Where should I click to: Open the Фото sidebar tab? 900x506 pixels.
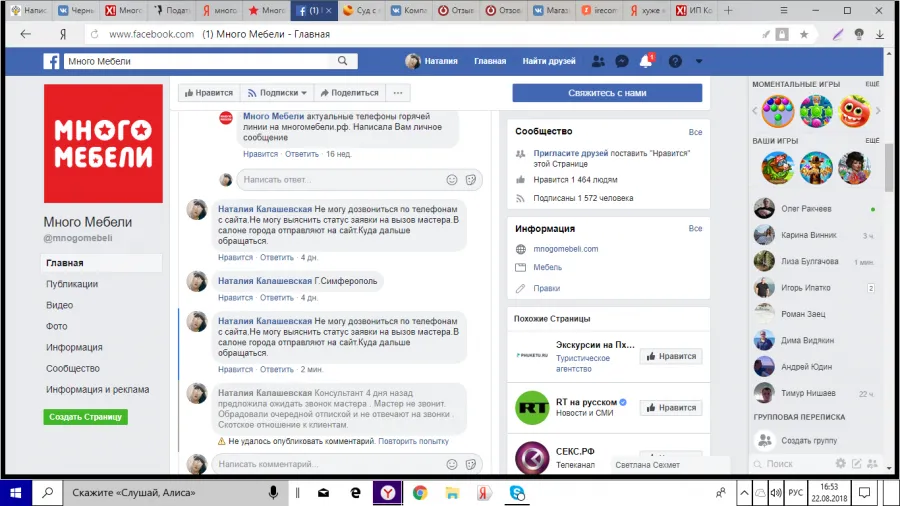tap(57, 326)
